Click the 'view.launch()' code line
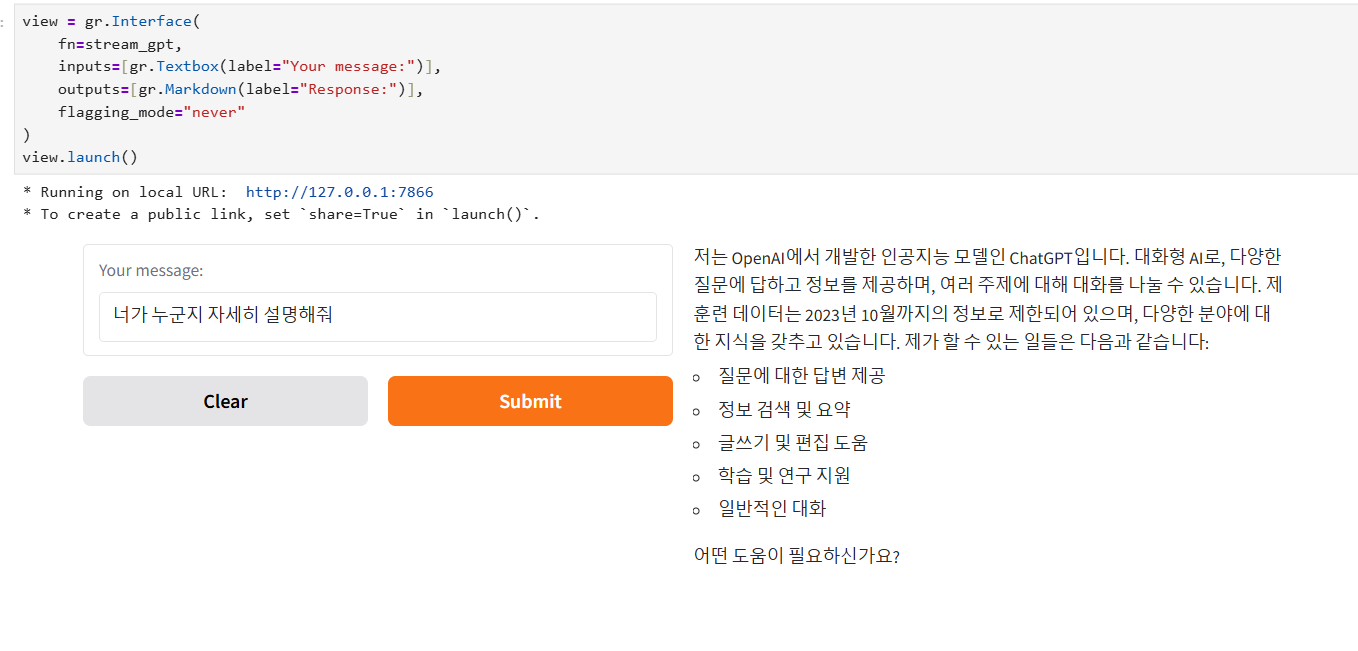 click(x=80, y=157)
